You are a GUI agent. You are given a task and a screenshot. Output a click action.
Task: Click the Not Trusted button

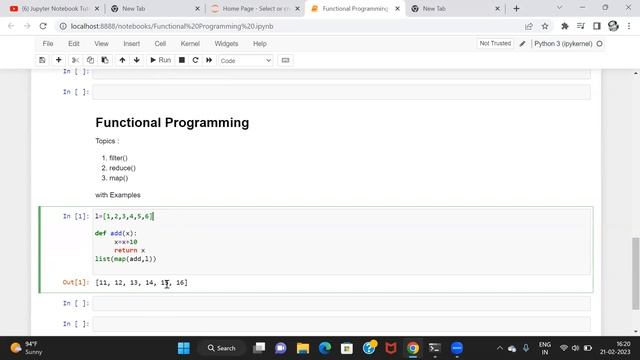click(x=495, y=43)
